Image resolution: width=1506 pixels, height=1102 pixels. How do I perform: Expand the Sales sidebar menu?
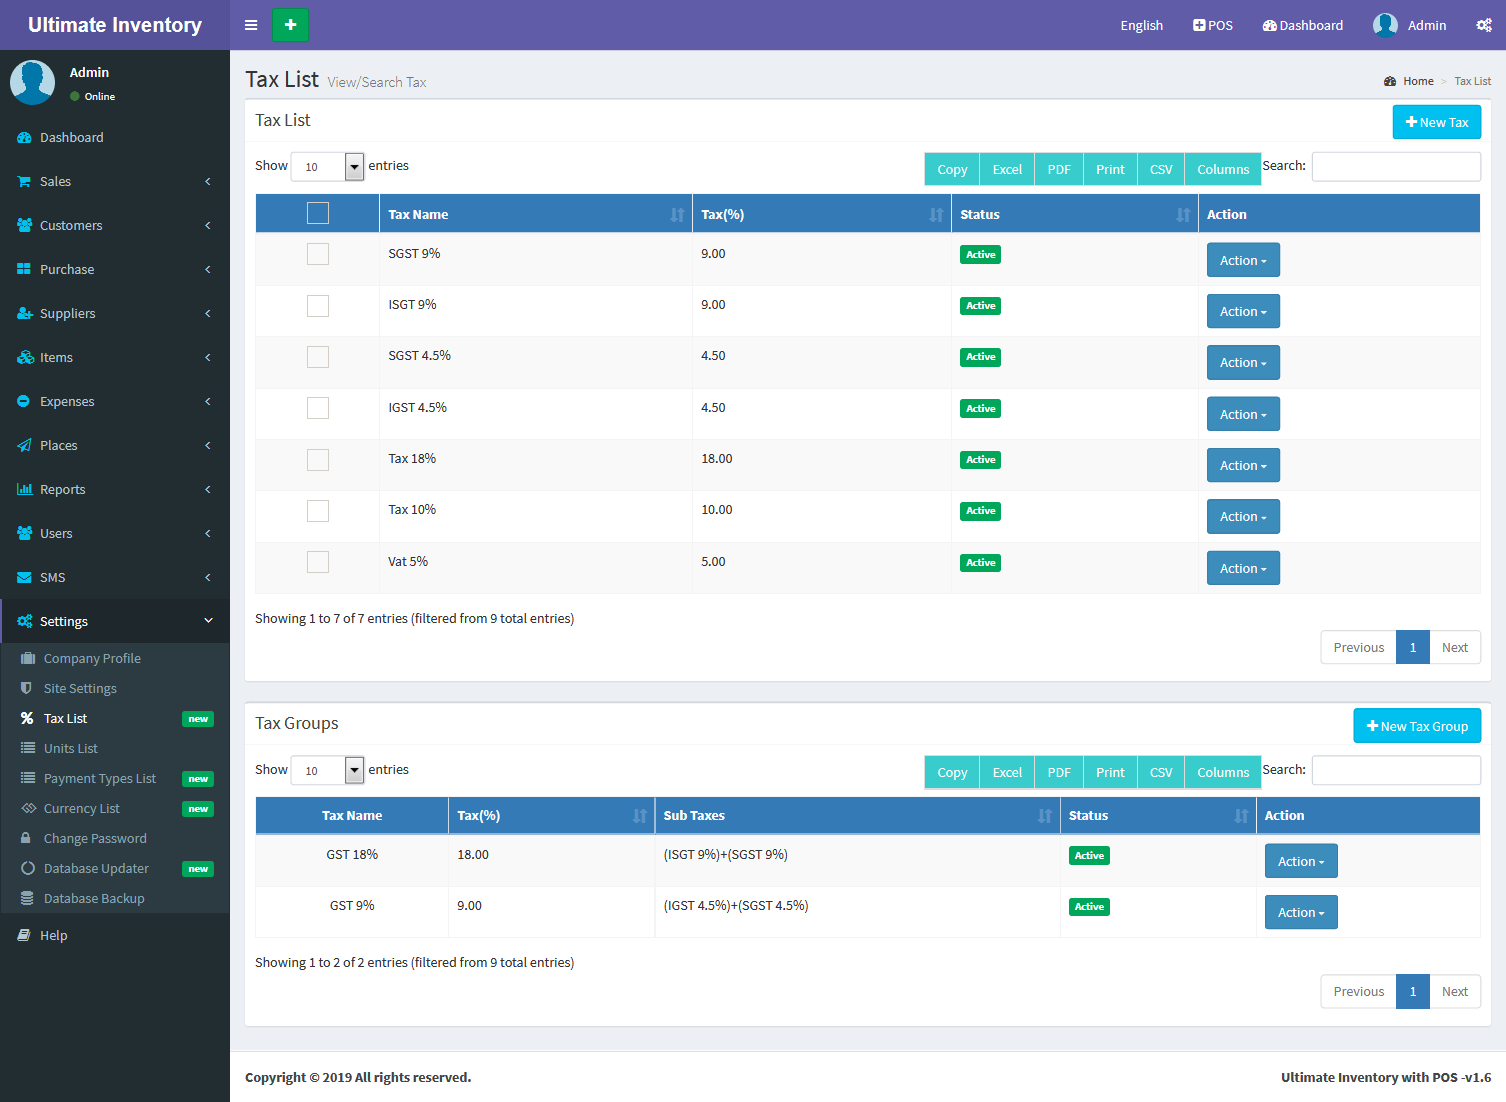coord(115,182)
